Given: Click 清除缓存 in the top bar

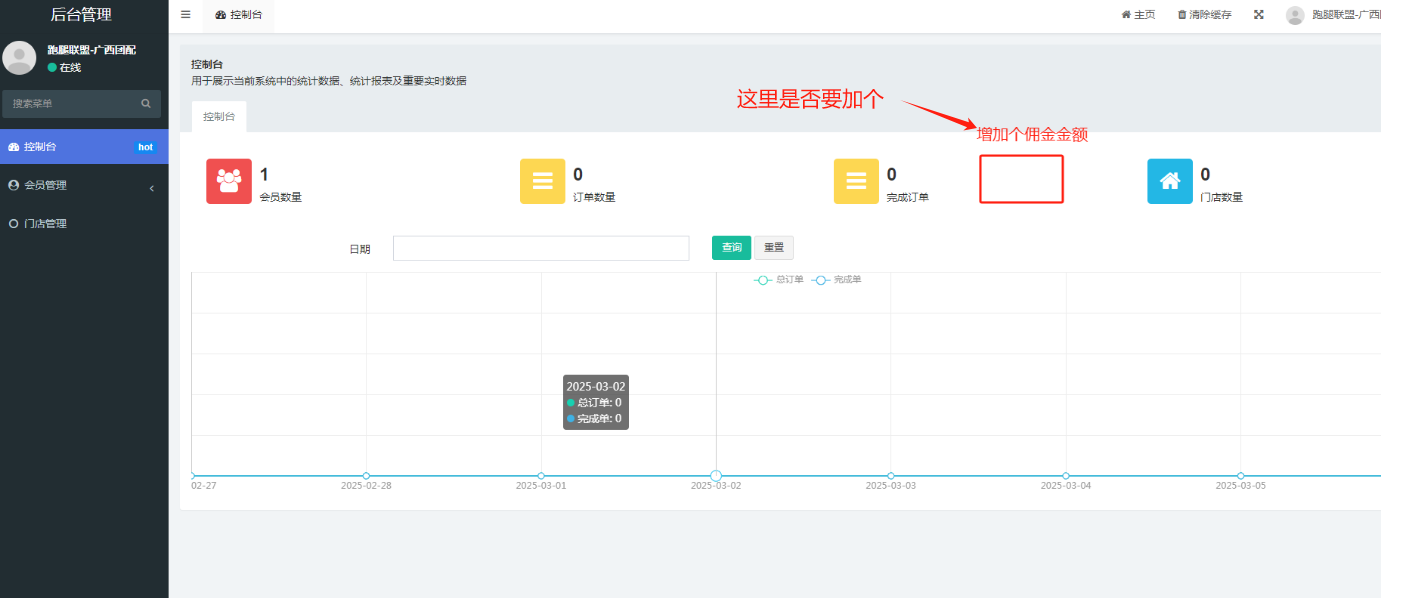Looking at the screenshot, I should (x=1204, y=15).
